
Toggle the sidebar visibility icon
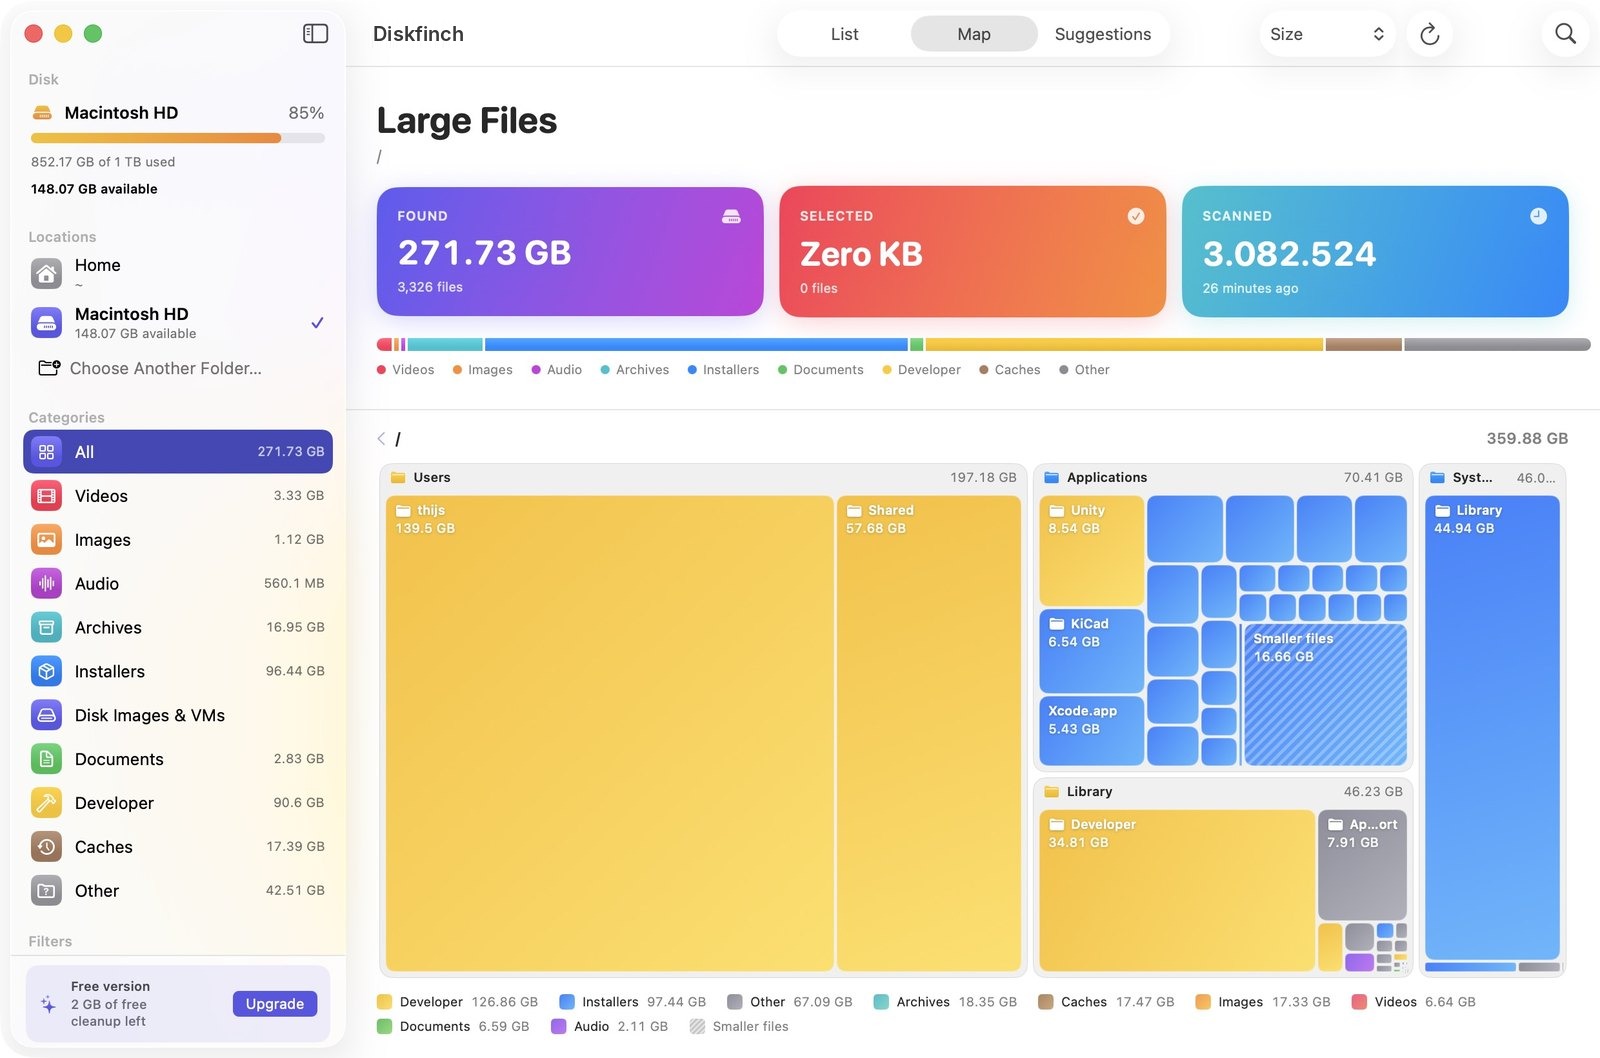pyautogui.click(x=315, y=33)
